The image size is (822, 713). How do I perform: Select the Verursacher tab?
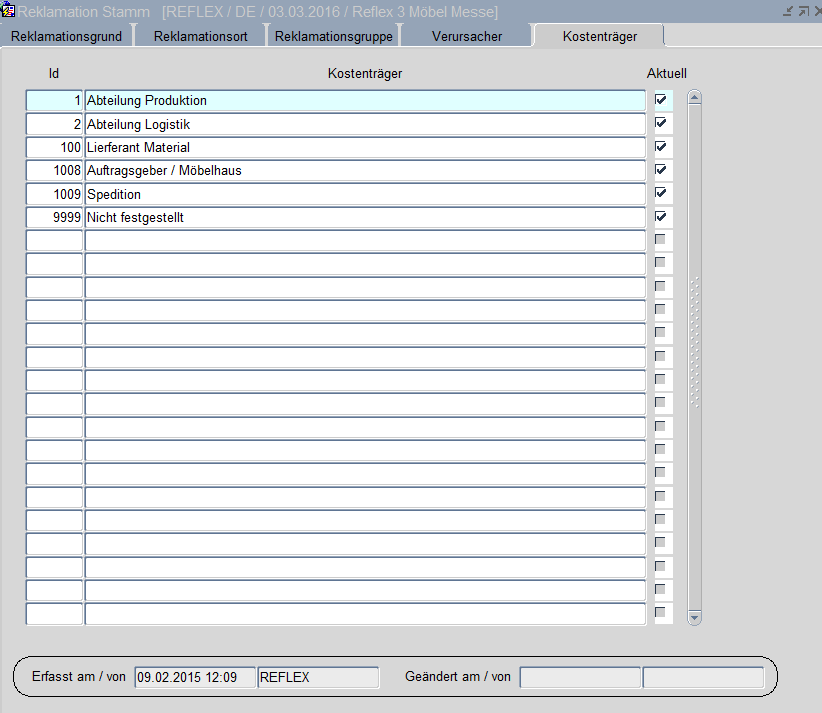(x=466, y=36)
